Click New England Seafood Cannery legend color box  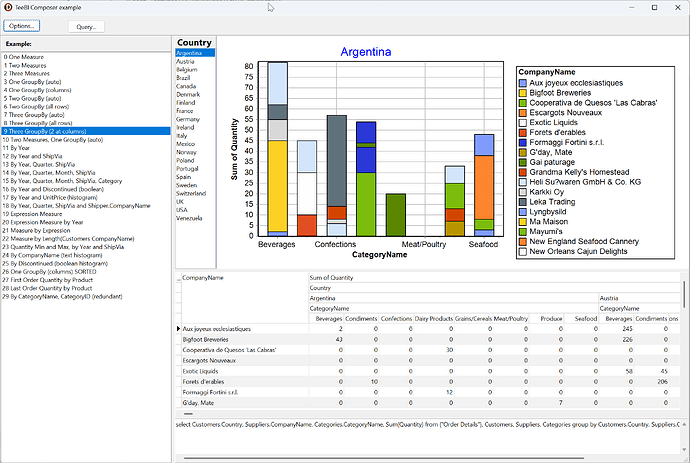click(x=523, y=242)
